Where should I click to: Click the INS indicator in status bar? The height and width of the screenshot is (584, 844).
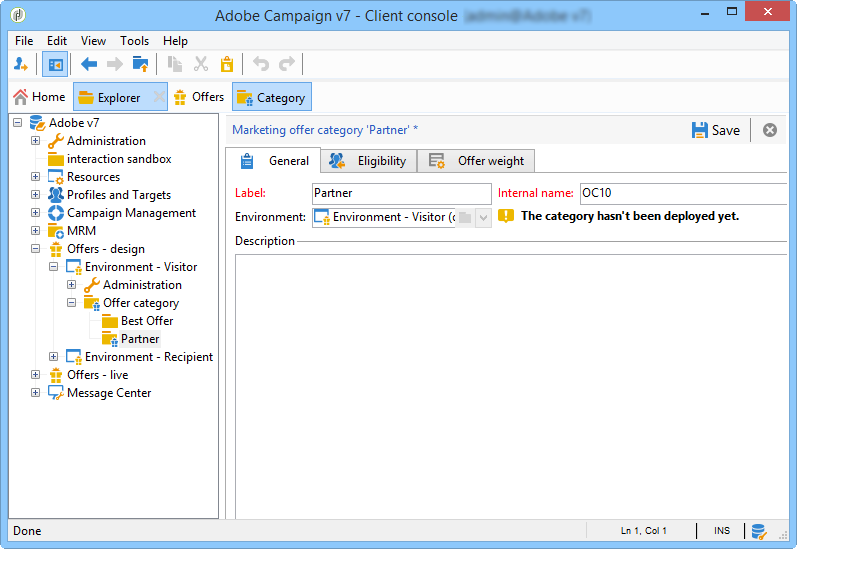pos(722,531)
